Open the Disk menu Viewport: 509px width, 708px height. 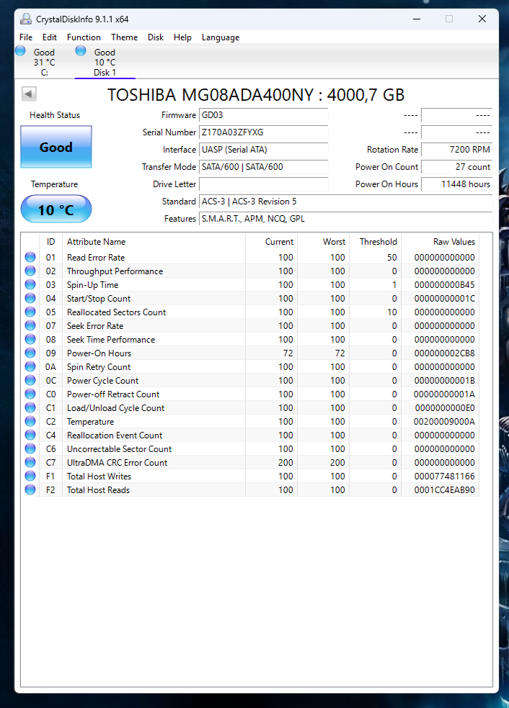[x=155, y=37]
